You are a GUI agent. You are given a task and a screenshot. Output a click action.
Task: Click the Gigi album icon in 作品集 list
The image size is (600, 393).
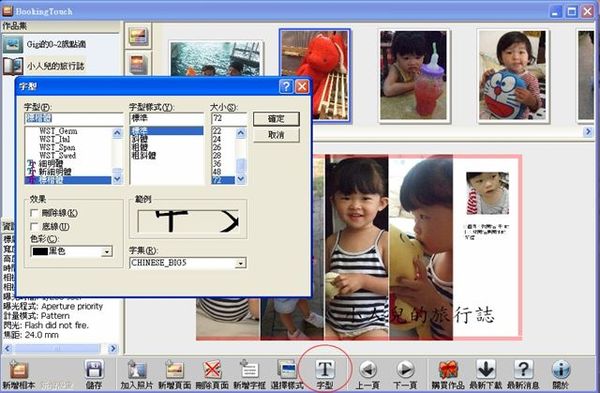pos(13,45)
